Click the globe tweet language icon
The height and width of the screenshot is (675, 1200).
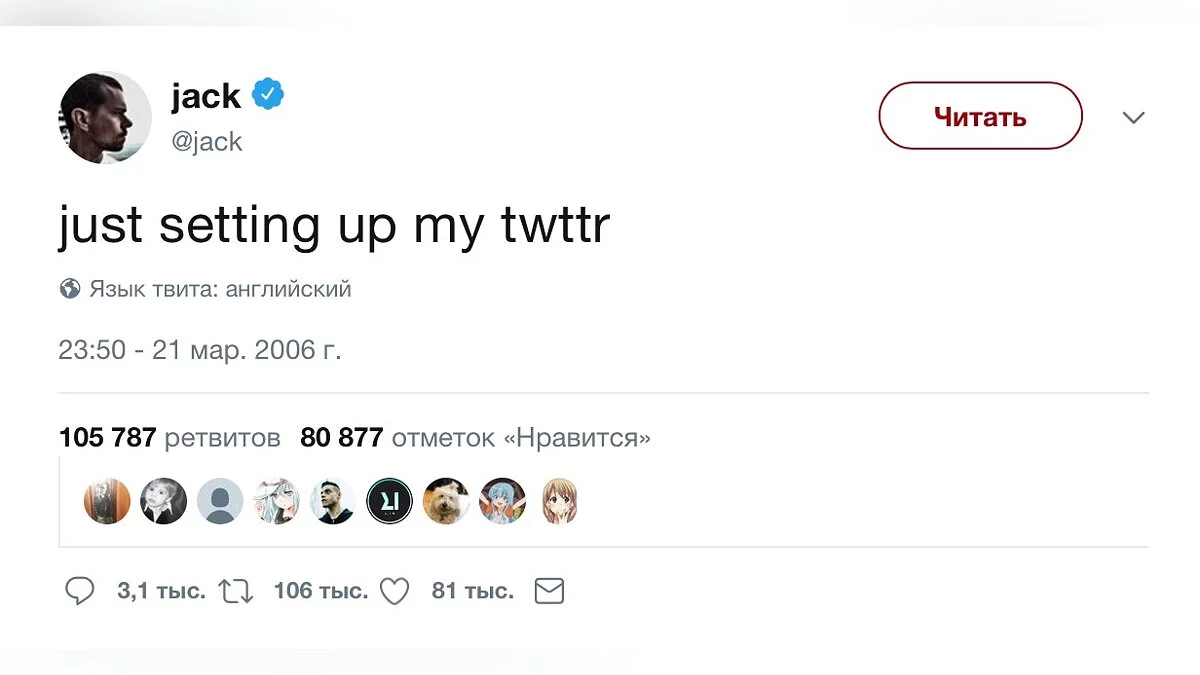(70, 290)
